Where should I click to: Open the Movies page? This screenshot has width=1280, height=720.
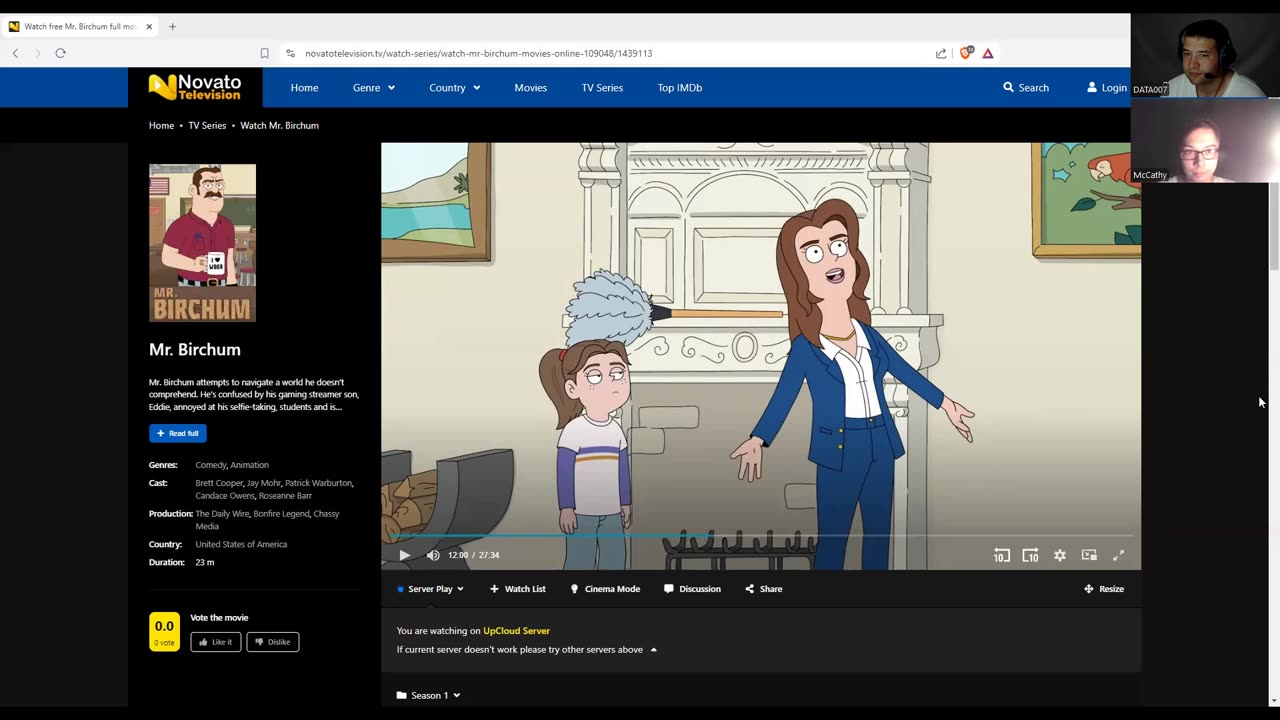[530, 88]
